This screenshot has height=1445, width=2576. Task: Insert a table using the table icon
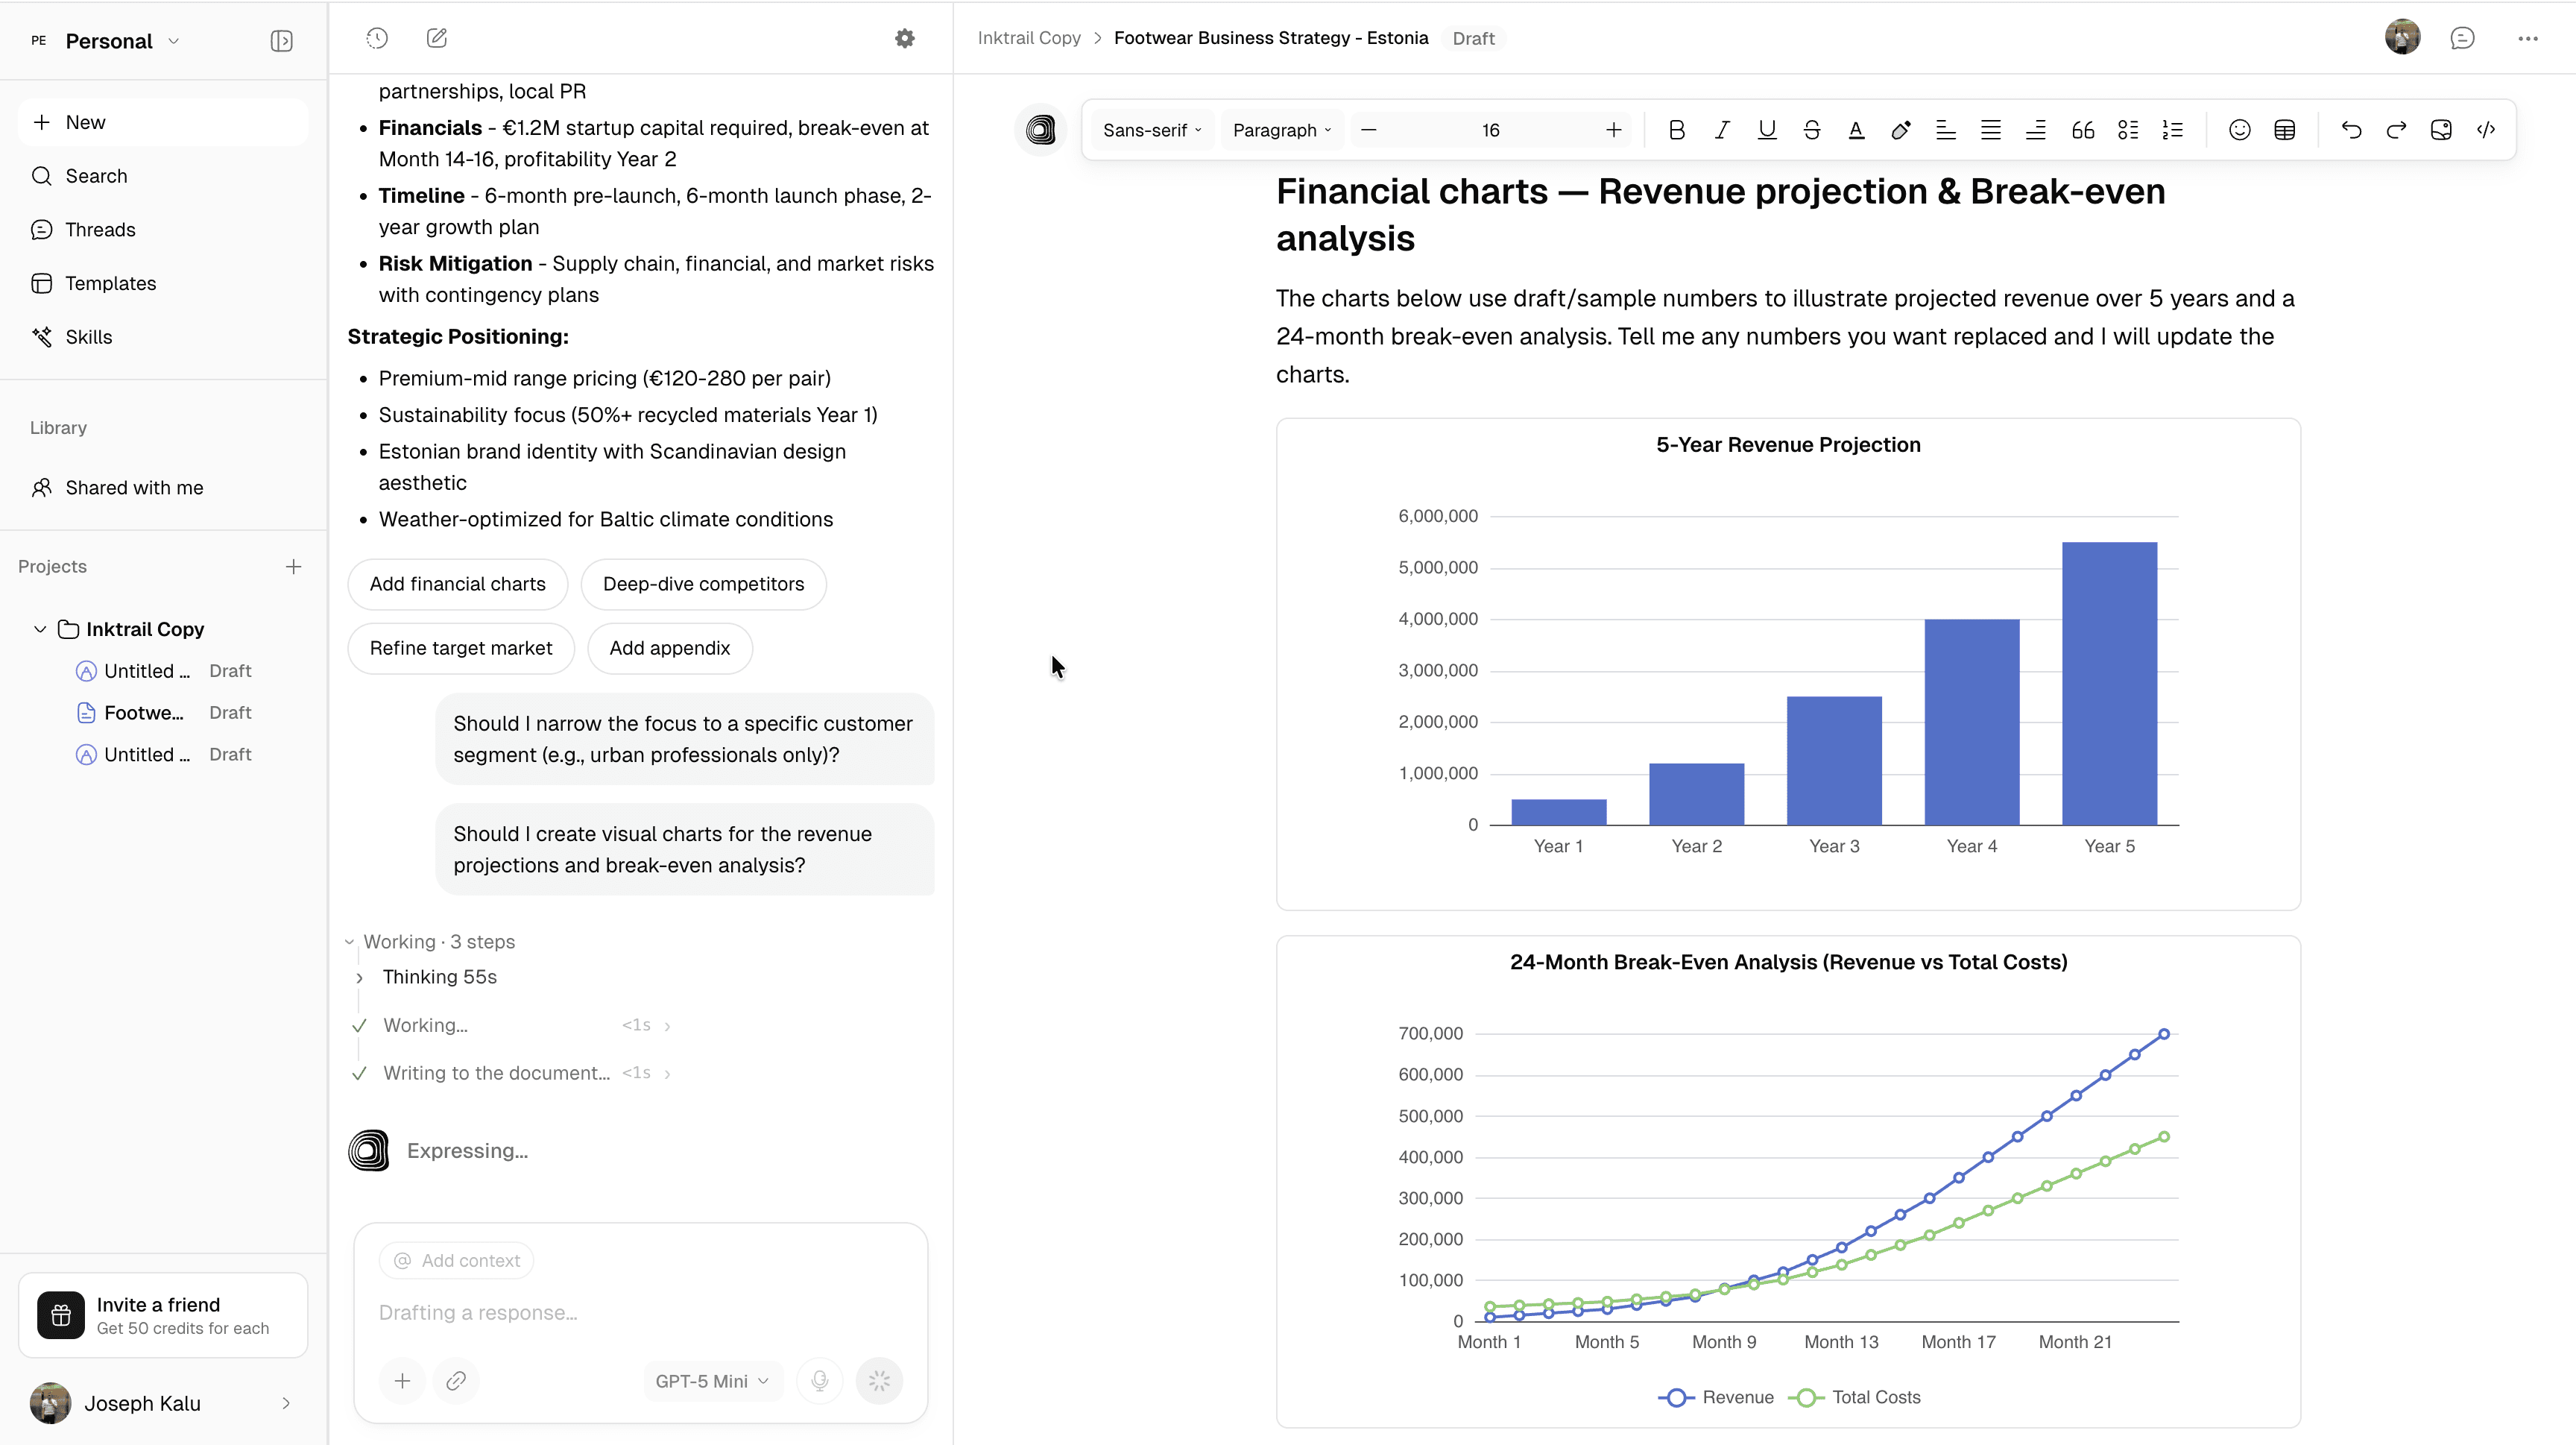point(2285,129)
